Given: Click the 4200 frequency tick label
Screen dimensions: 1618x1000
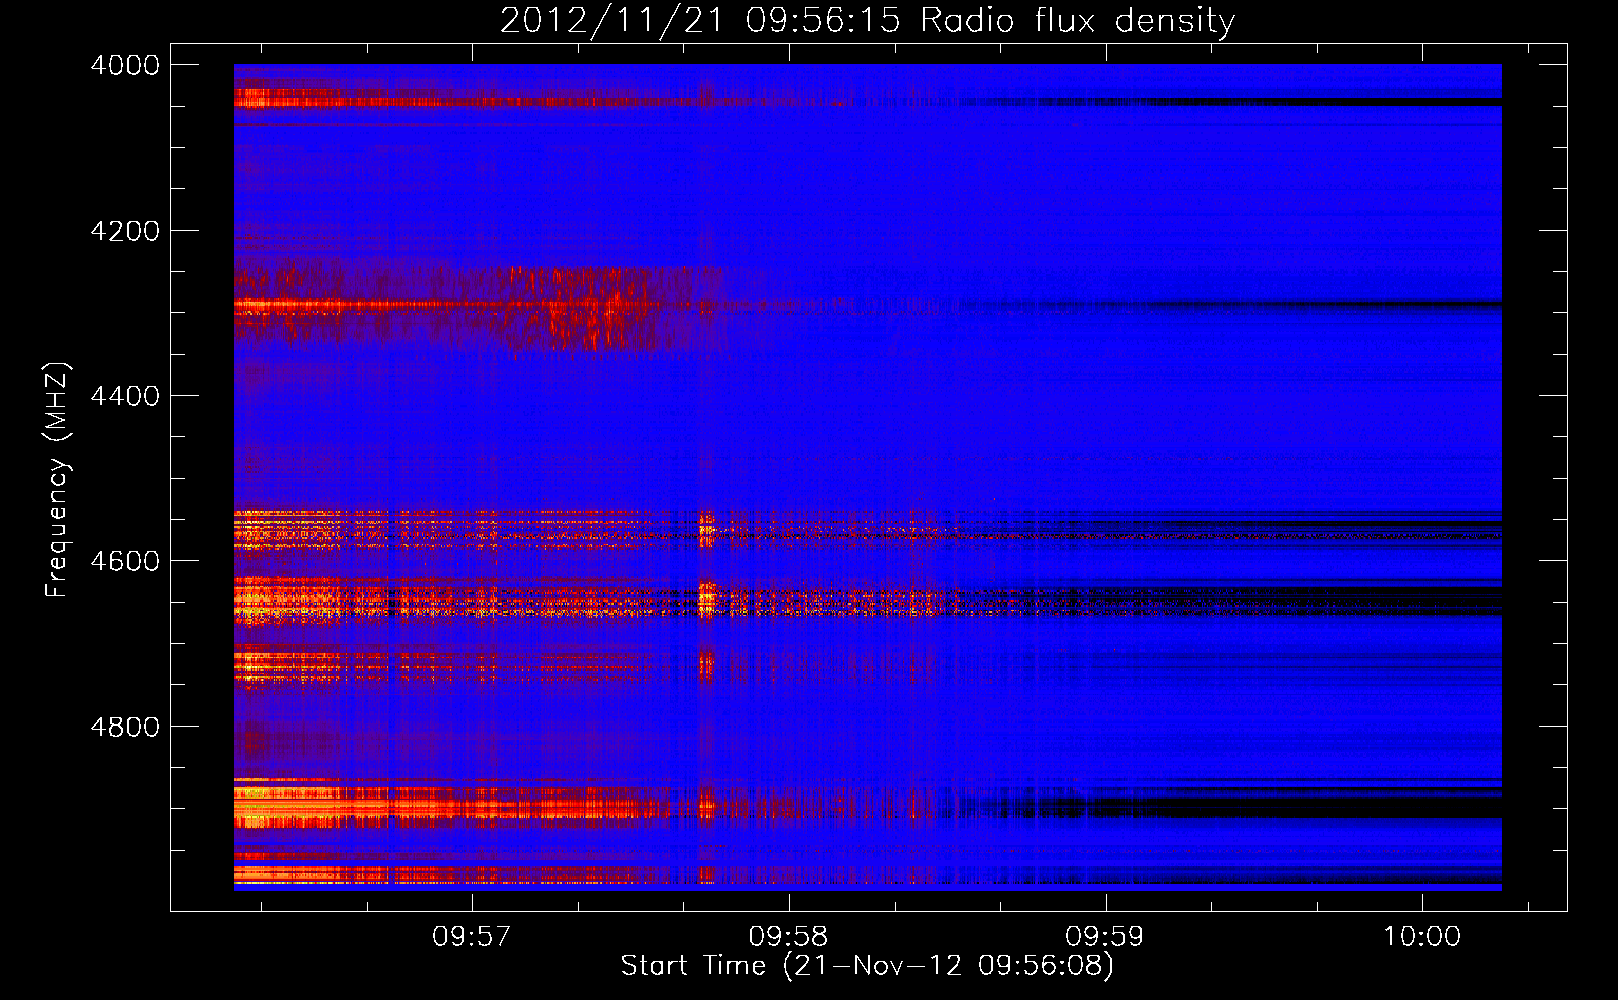Looking at the screenshot, I should [x=125, y=231].
